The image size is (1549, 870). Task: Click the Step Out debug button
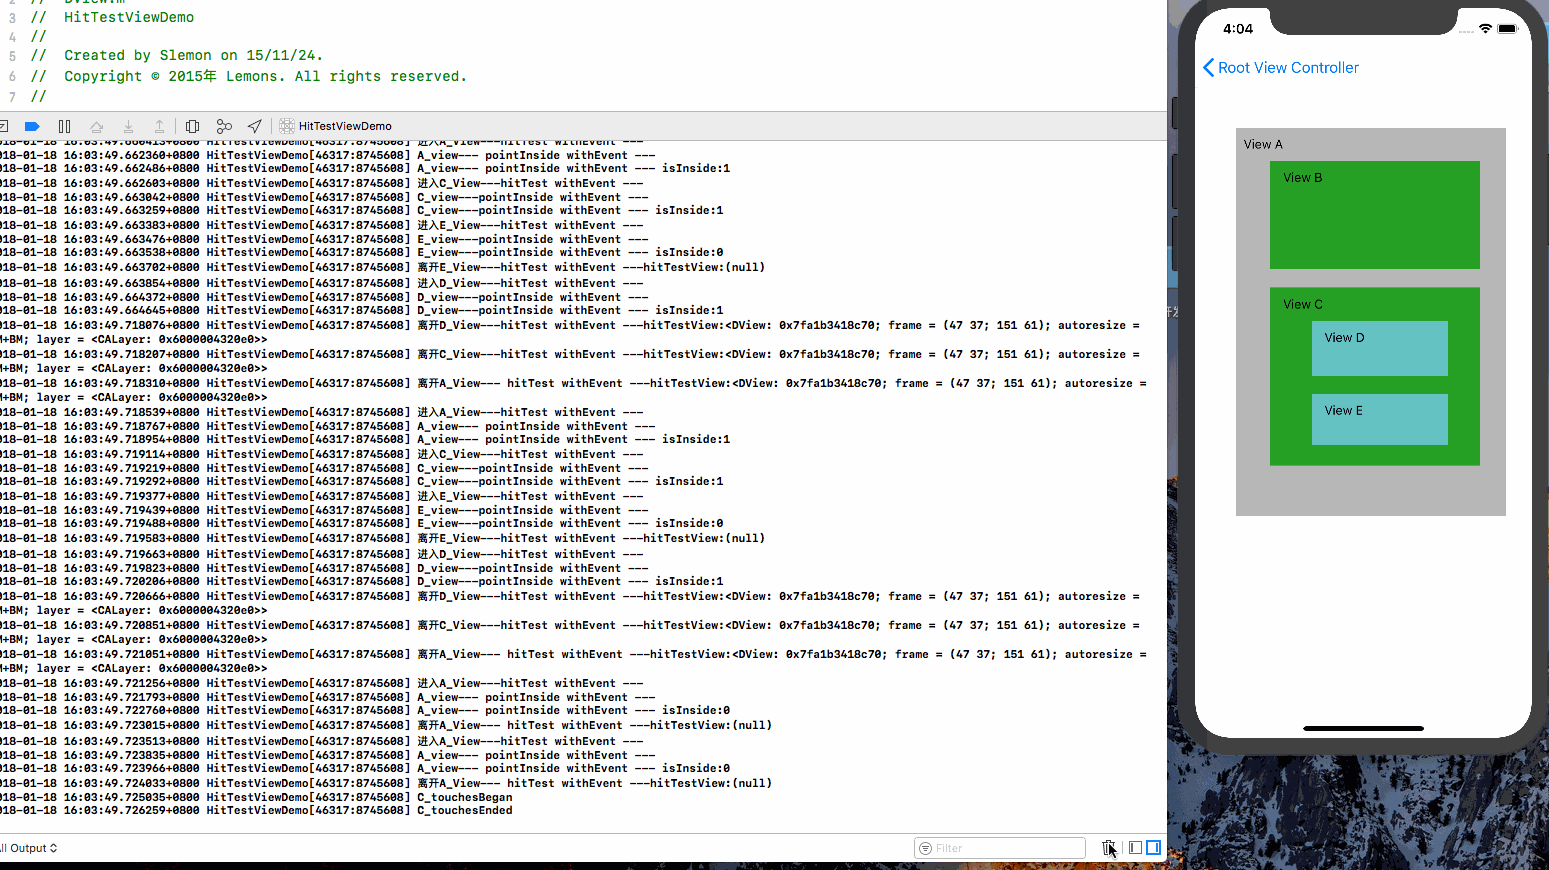(159, 126)
